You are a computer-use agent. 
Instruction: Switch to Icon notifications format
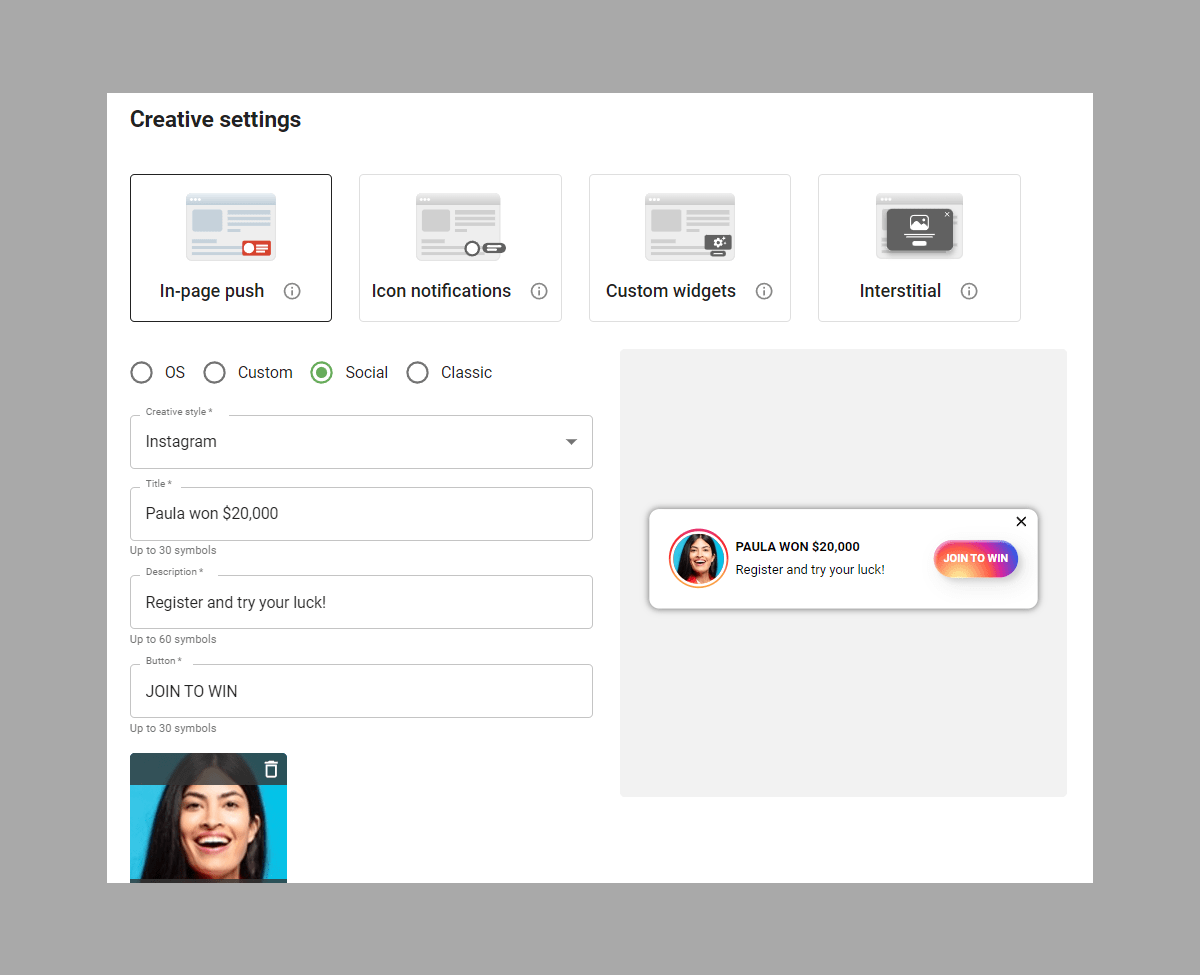460,248
